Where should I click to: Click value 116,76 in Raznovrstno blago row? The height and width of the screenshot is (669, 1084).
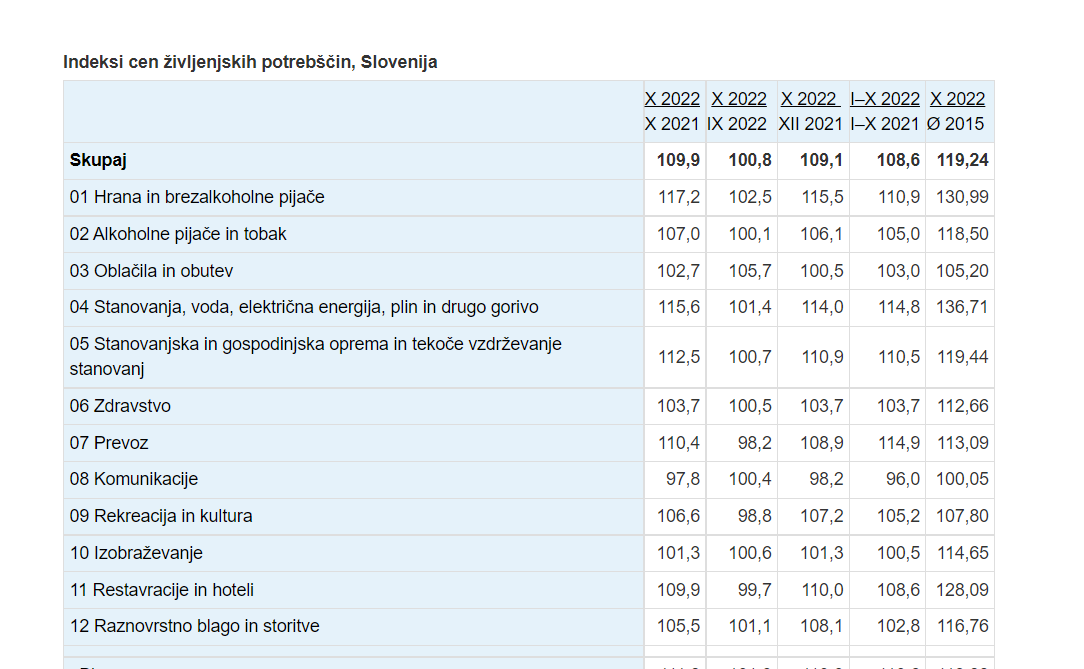[962, 627]
